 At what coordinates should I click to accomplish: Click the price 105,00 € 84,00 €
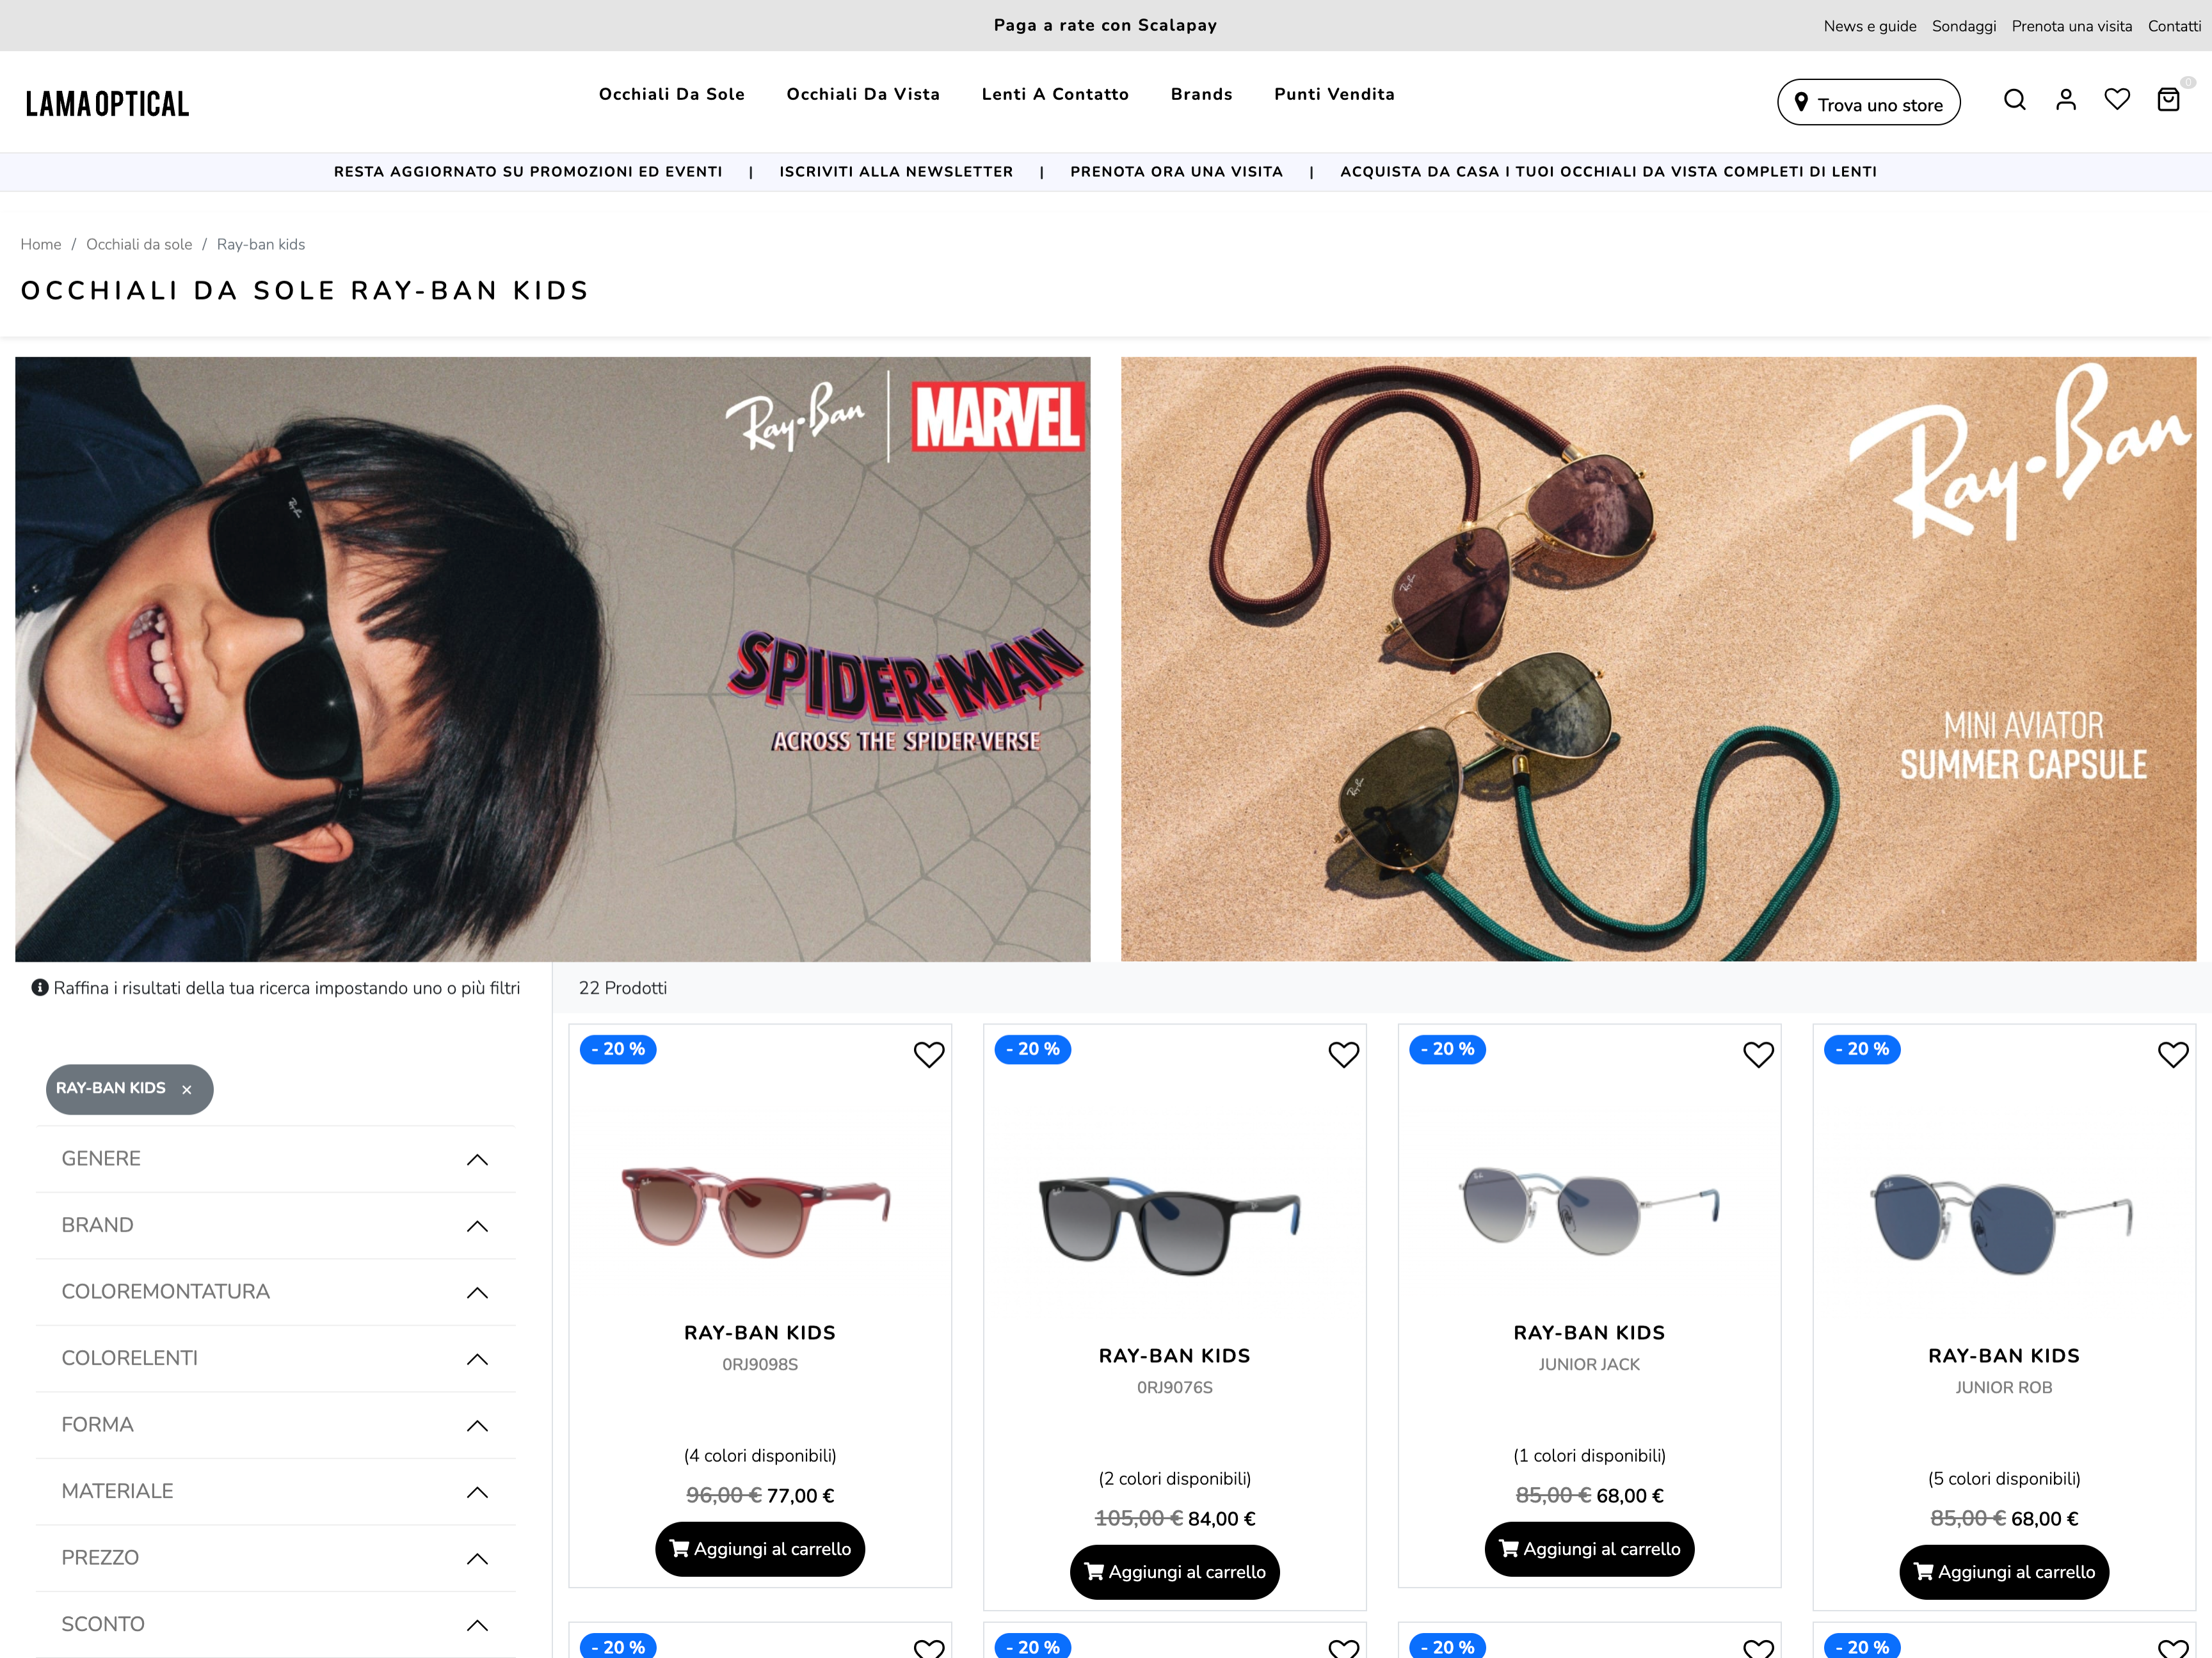point(1175,1519)
